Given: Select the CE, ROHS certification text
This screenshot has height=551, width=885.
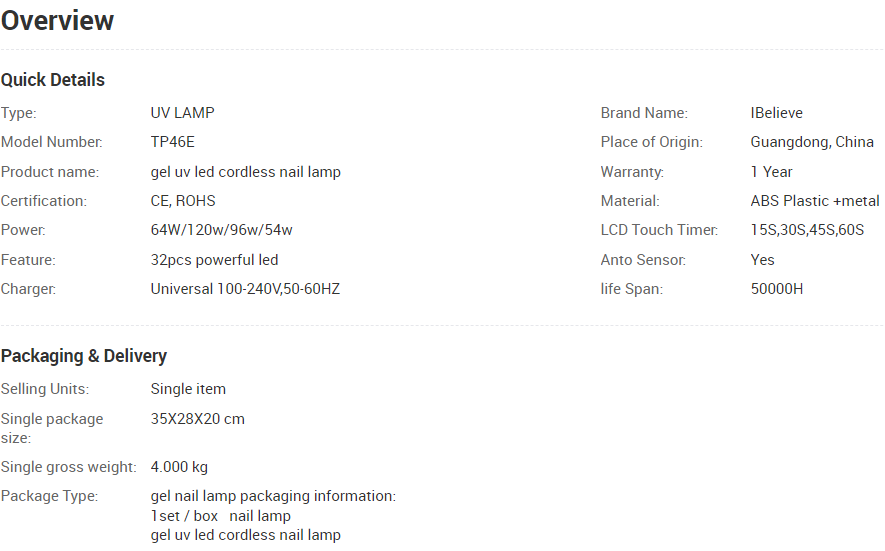Looking at the screenshot, I should coord(183,201).
